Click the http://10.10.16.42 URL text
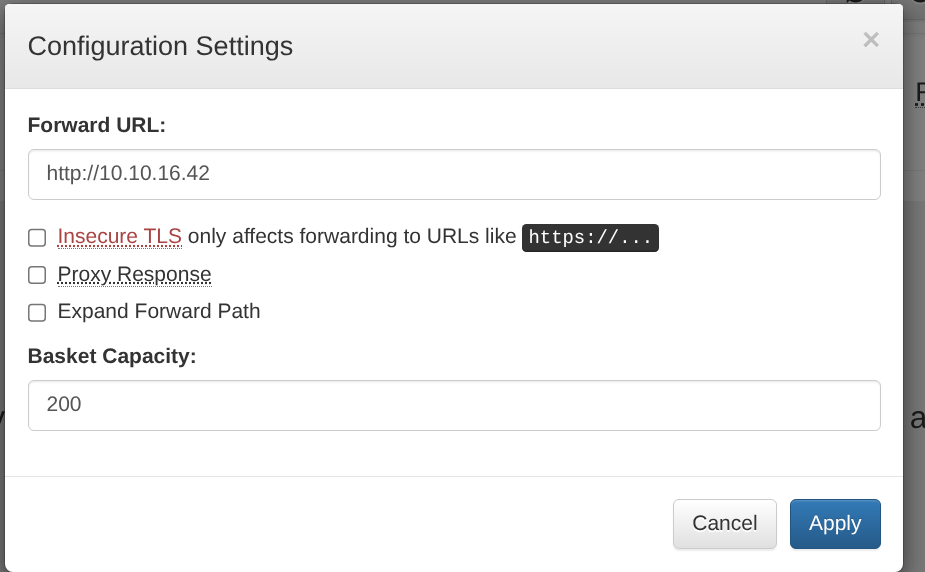 click(128, 174)
